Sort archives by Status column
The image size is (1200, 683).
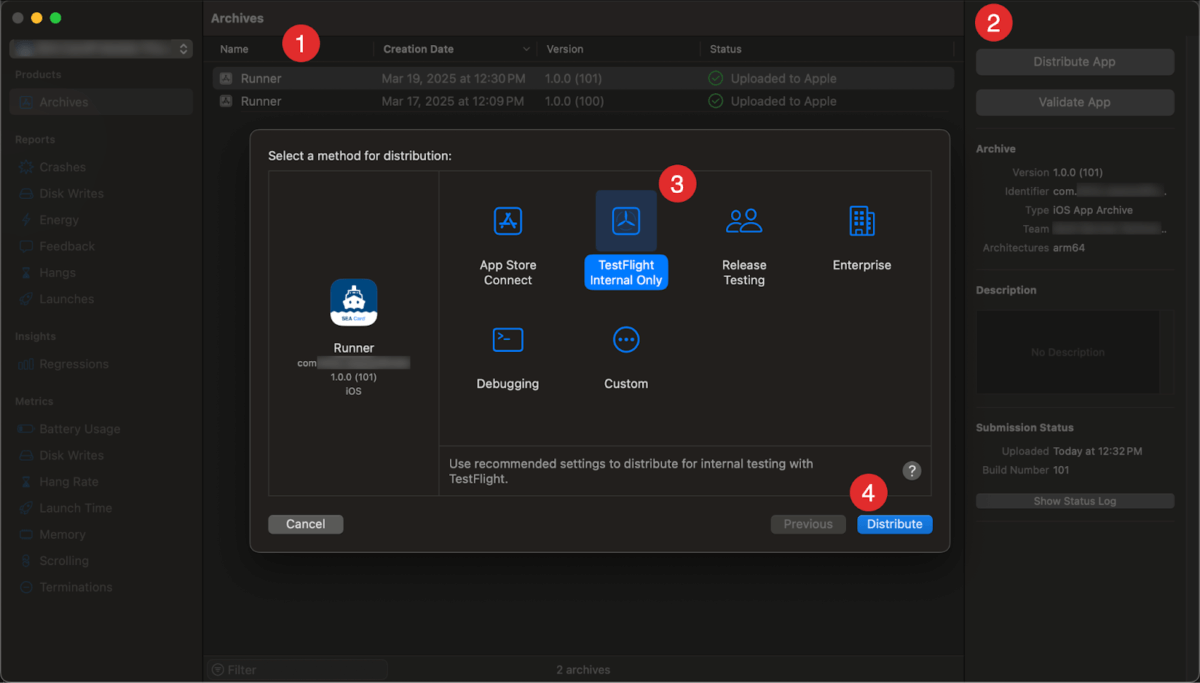[x=725, y=49]
